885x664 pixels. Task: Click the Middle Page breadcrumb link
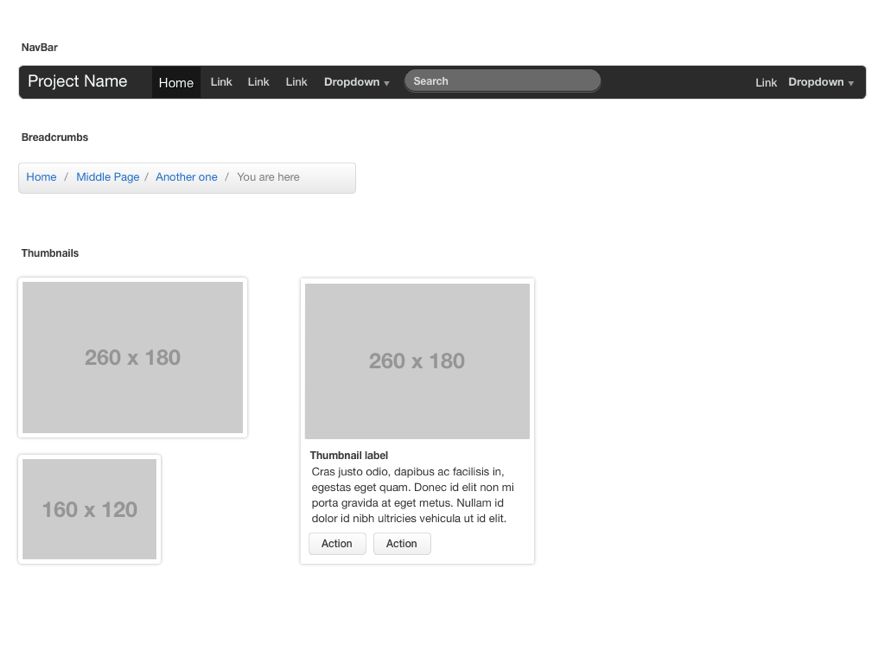(108, 177)
